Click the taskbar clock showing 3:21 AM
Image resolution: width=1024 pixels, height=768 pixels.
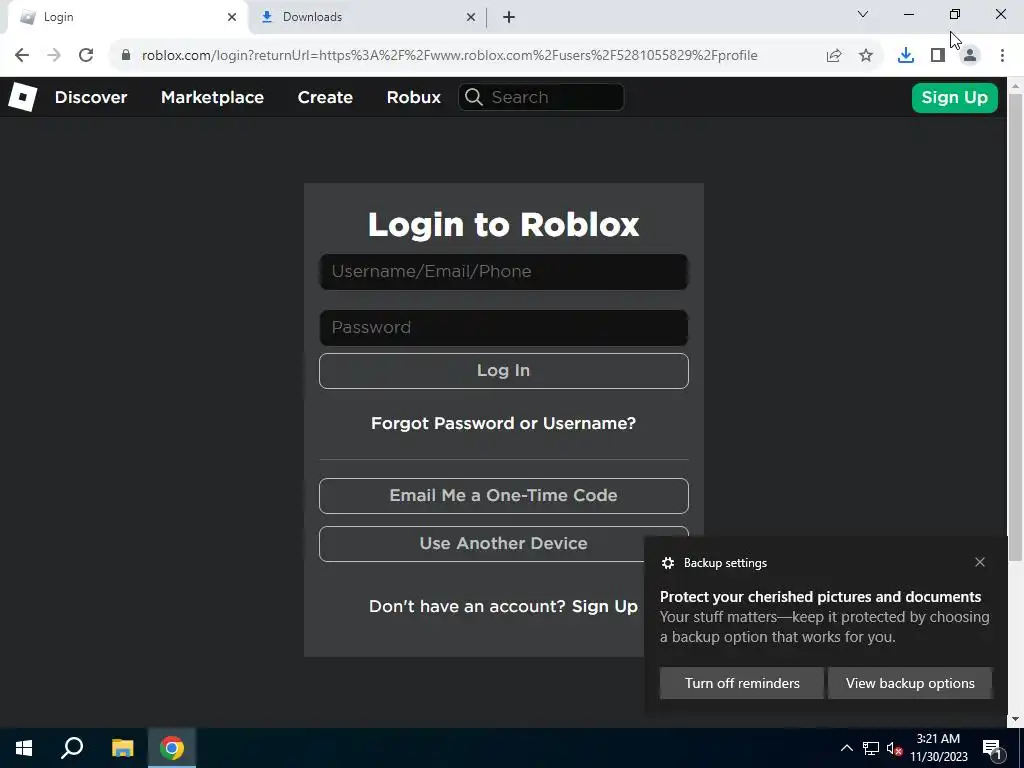tap(938, 748)
